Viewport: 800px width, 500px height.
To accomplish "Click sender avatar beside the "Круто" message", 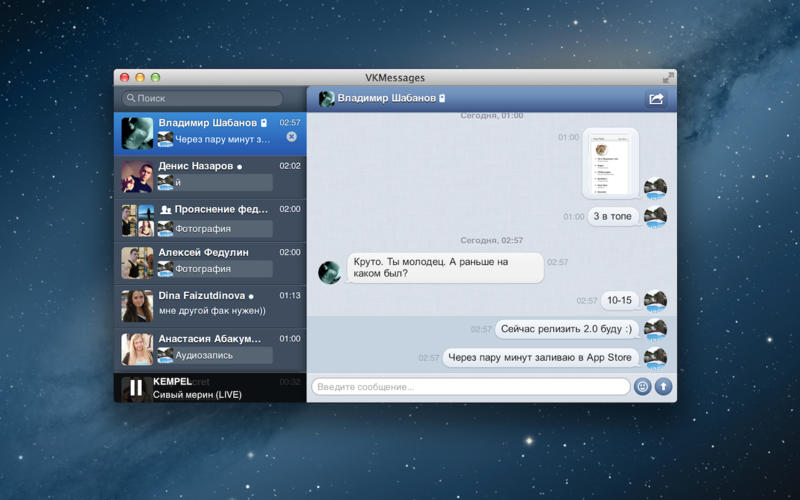I will [x=330, y=272].
